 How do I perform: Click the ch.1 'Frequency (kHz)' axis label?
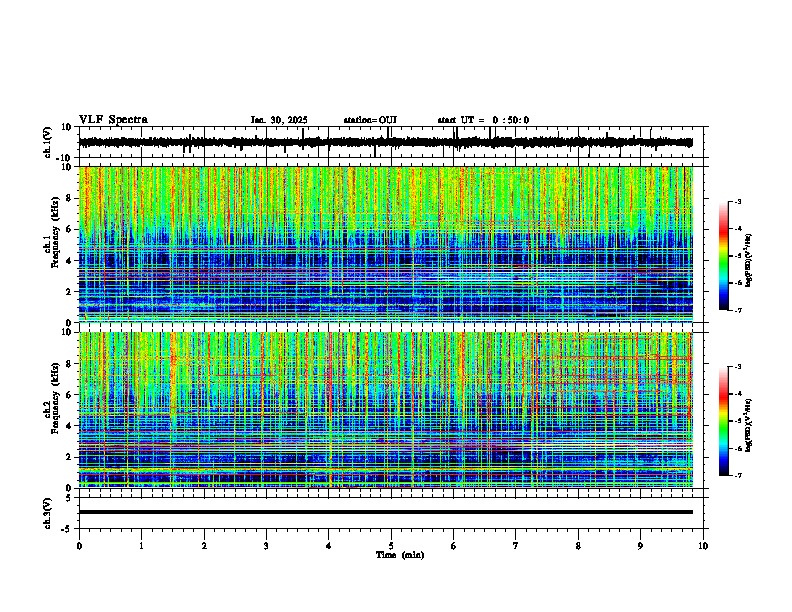(55, 232)
